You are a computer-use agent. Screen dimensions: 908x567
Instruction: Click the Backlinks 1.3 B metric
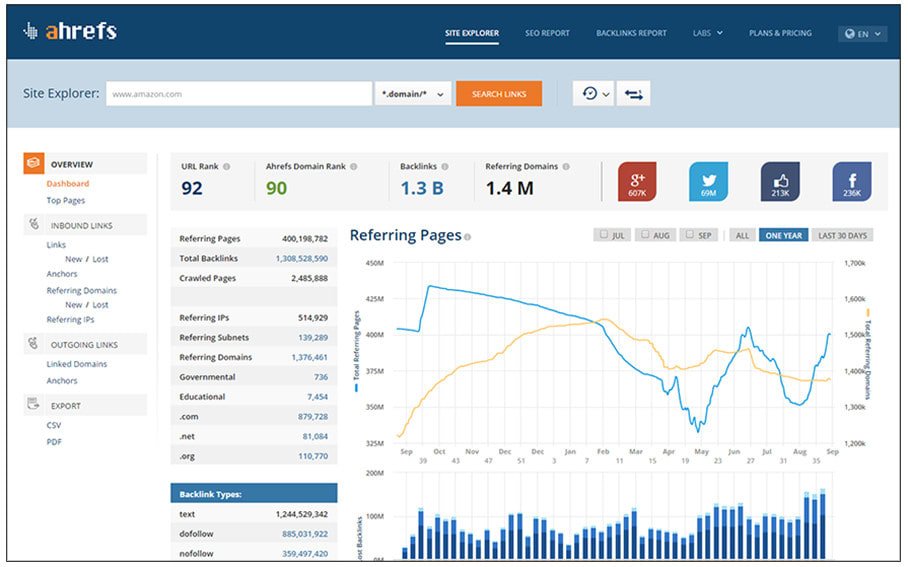(422, 188)
